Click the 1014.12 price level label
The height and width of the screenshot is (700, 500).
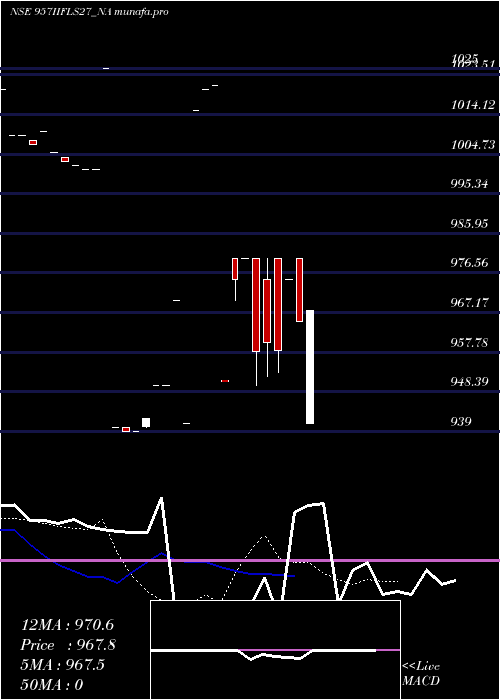pyautogui.click(x=473, y=105)
